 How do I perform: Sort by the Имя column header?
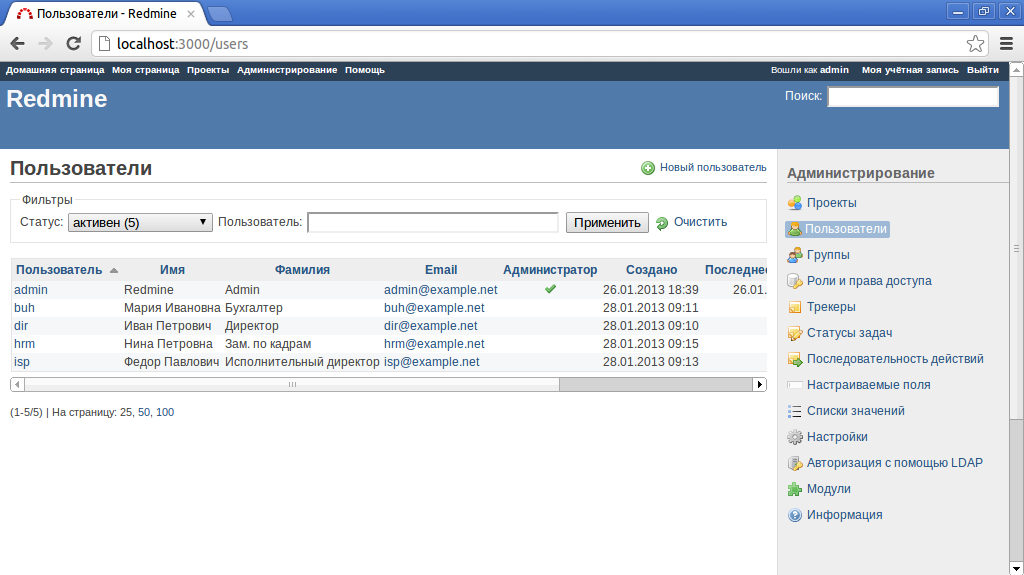[x=172, y=270]
